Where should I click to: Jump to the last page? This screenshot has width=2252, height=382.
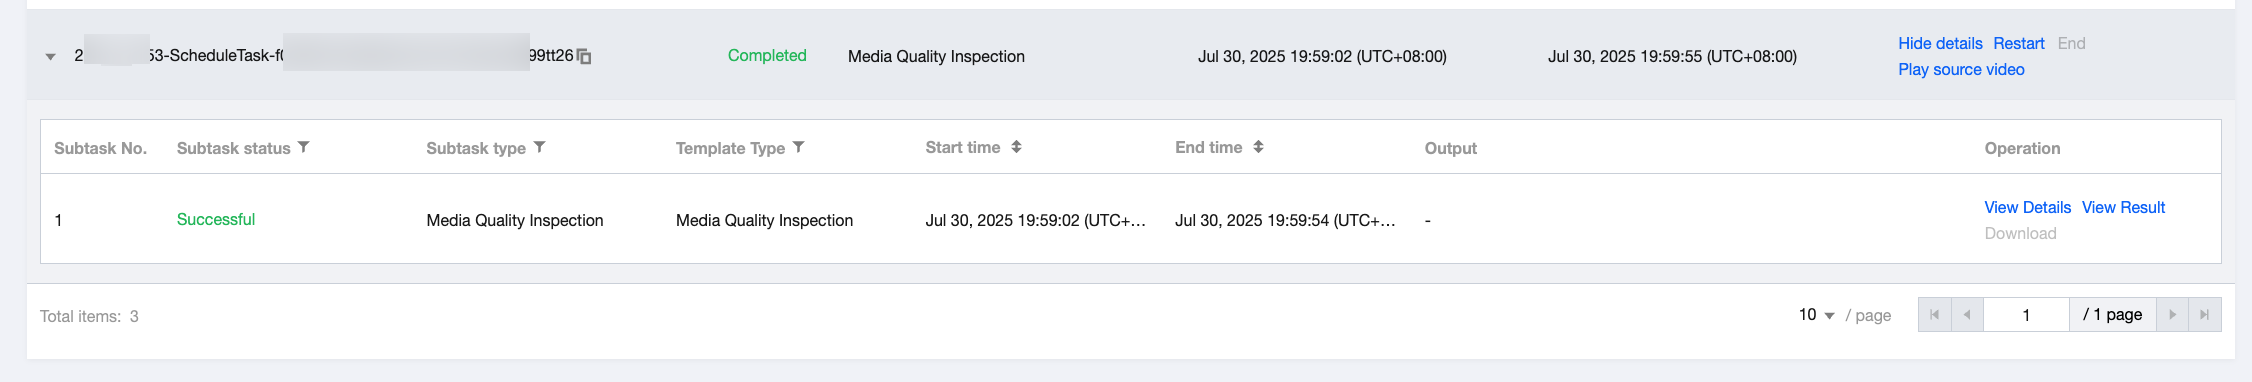(x=2205, y=315)
